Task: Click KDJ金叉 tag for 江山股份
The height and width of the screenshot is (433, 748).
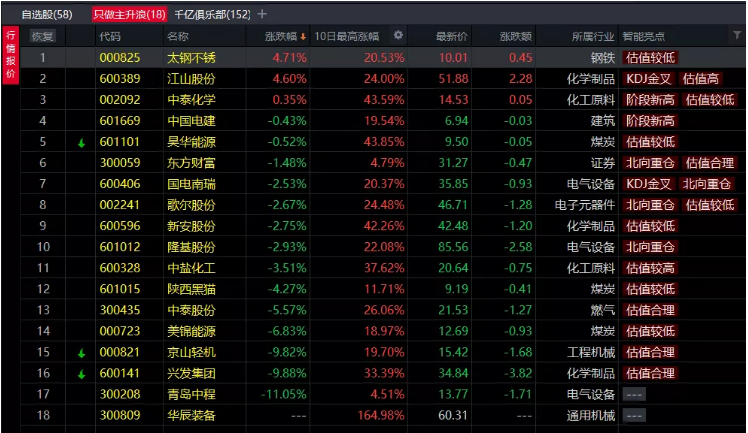Action: pos(648,78)
